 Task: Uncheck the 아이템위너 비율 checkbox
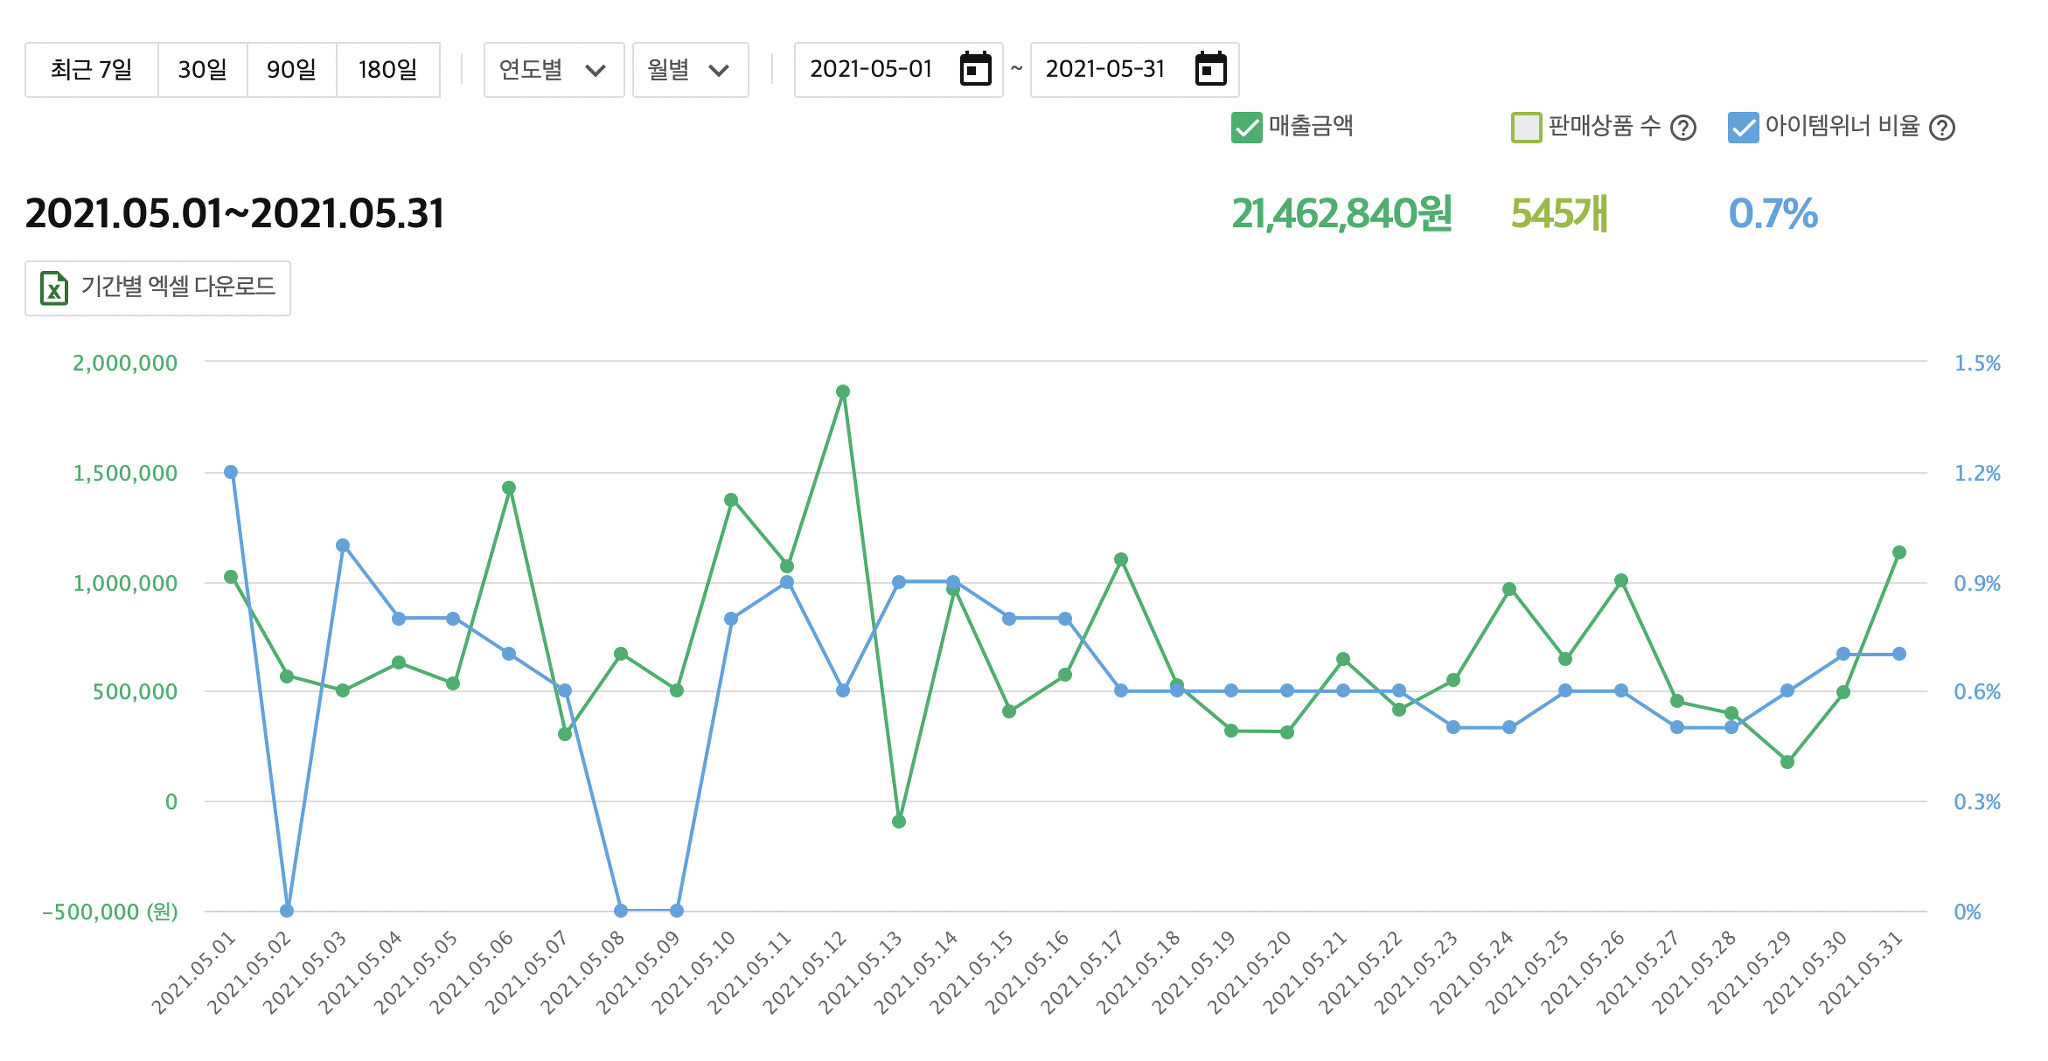[x=1743, y=128]
